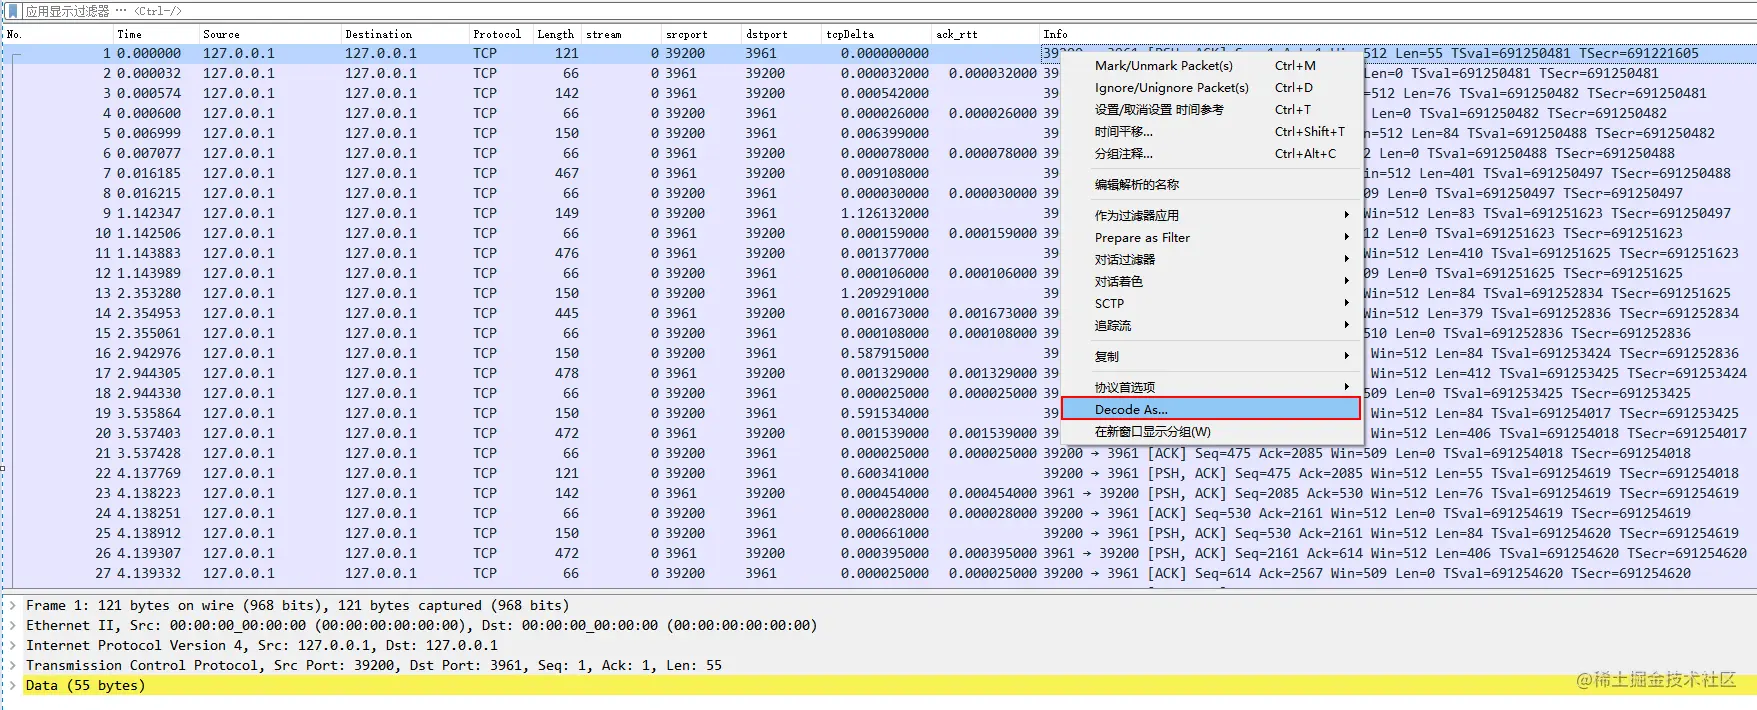Select packet 26 at time 4.139307
The width and height of the screenshot is (1757, 710).
[880, 553]
